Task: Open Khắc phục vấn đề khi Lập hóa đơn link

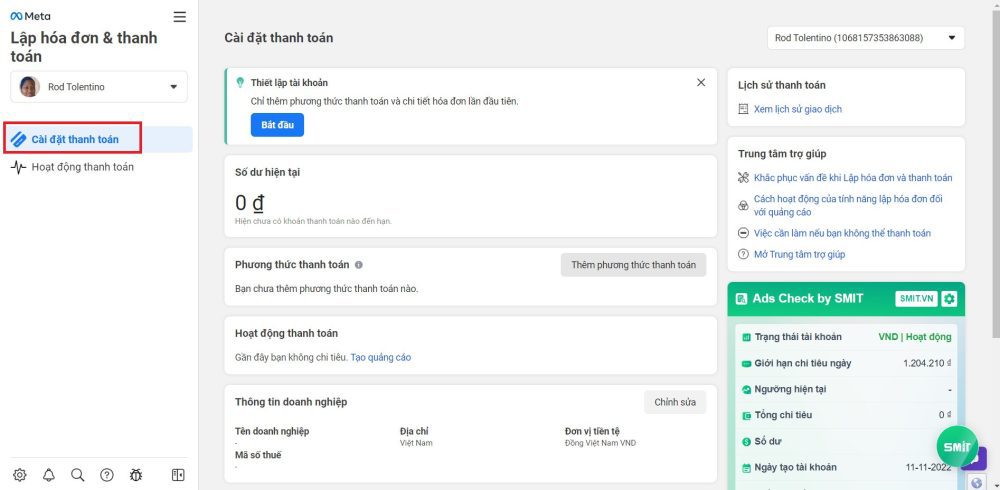Action: 853,177
